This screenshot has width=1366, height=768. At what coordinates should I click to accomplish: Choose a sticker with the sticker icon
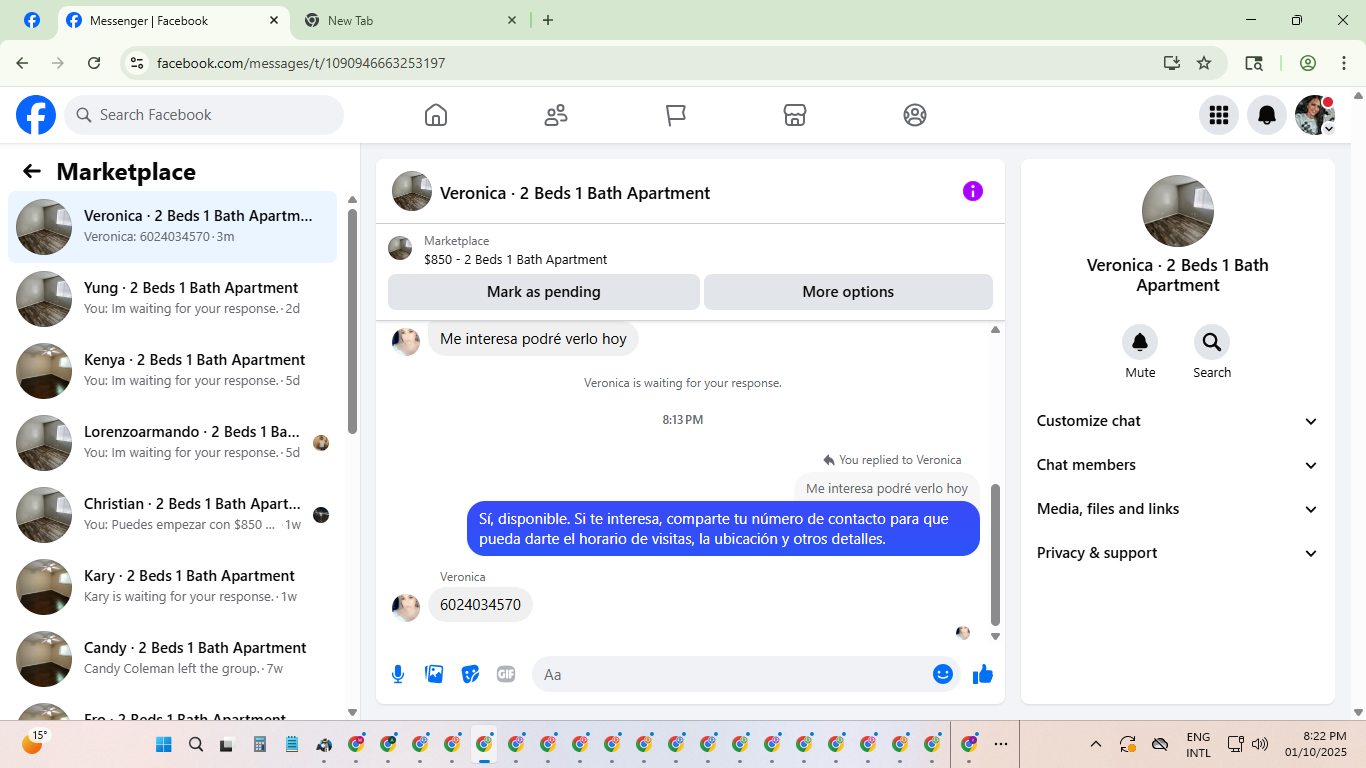click(x=470, y=674)
